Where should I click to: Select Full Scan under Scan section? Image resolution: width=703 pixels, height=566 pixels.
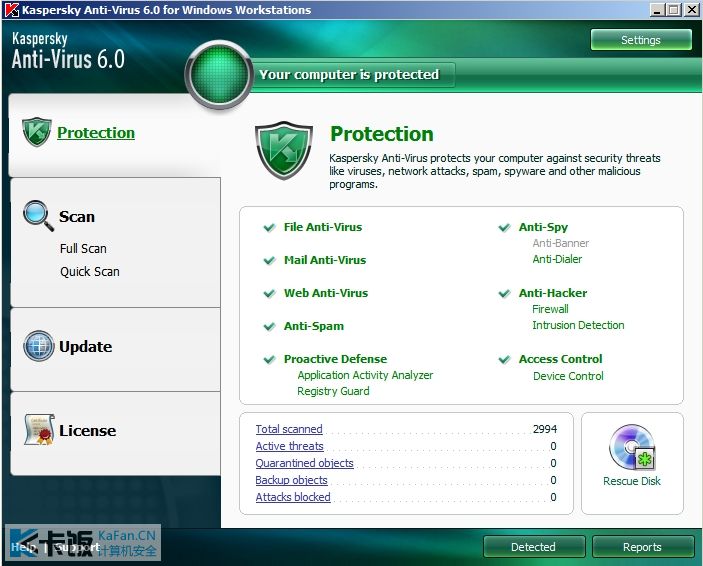click(x=83, y=248)
